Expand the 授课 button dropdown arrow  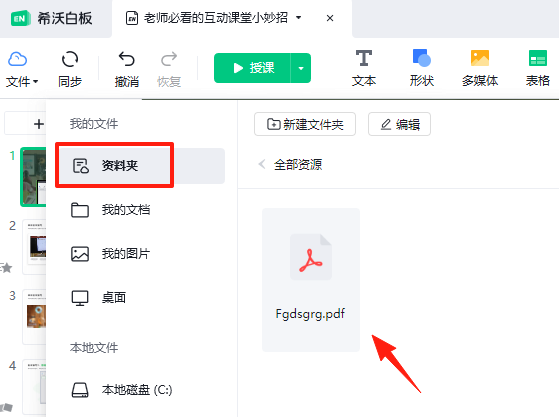click(301, 68)
